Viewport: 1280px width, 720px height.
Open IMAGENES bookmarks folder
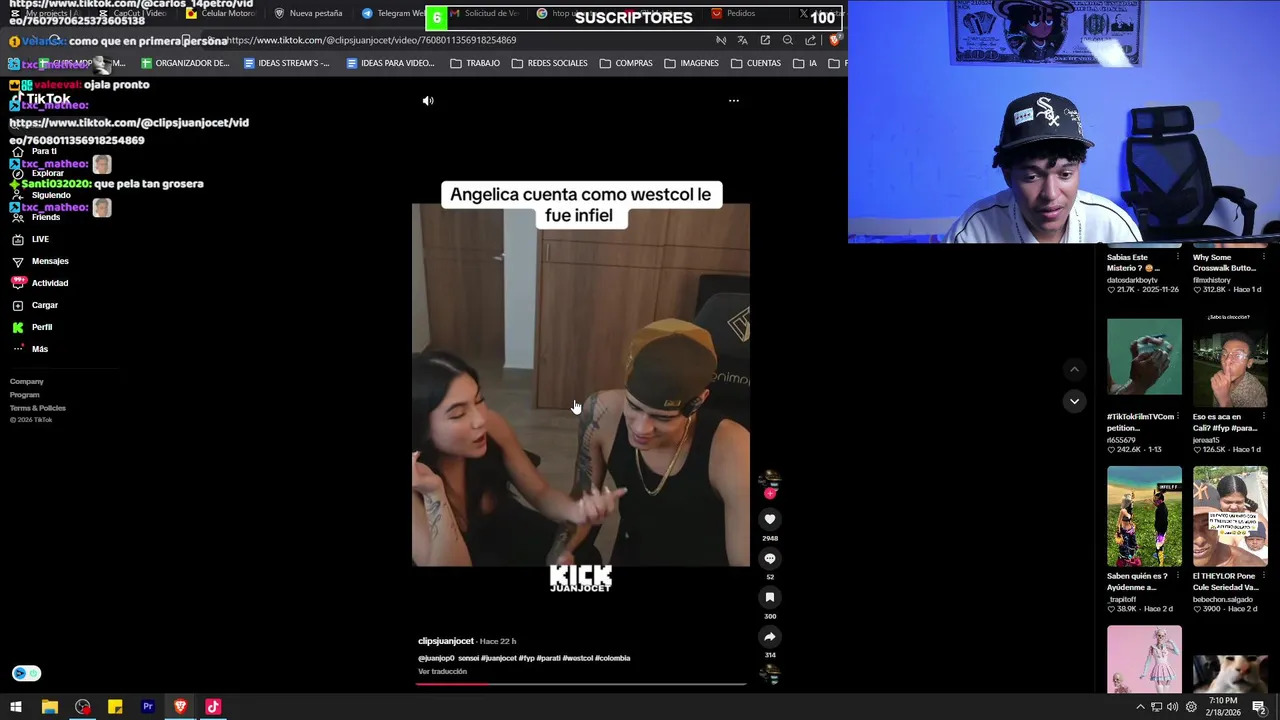pyautogui.click(x=691, y=63)
